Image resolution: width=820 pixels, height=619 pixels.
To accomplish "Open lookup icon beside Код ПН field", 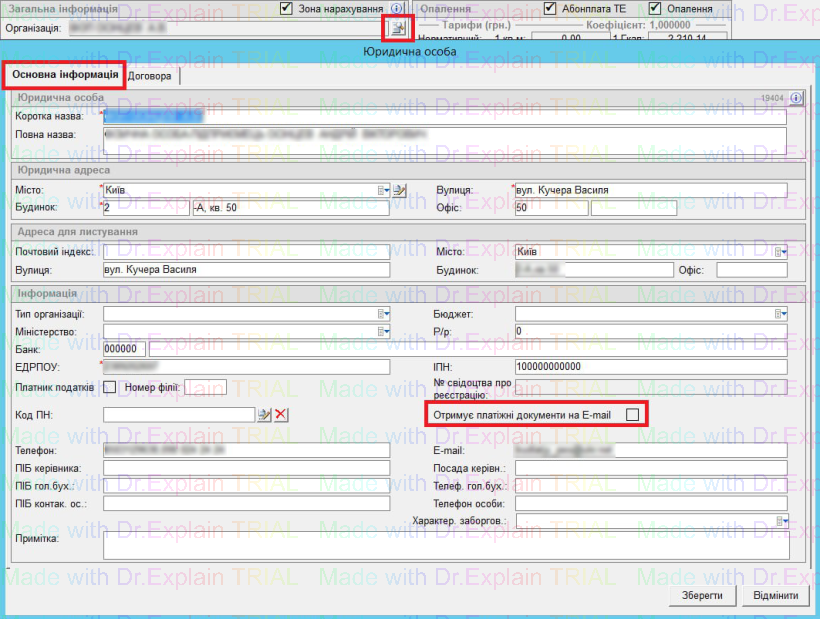I will pos(264,415).
